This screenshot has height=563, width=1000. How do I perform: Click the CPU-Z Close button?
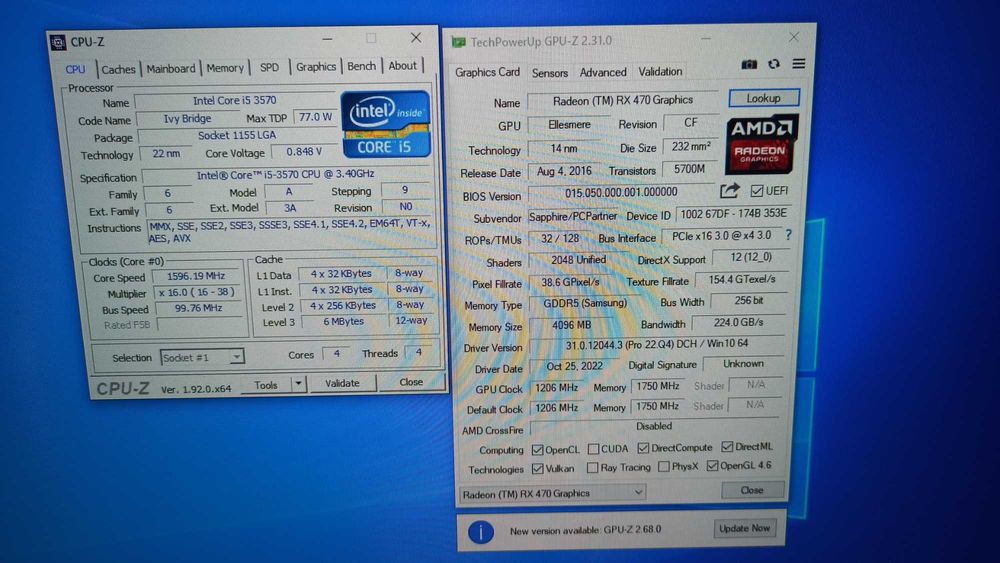tap(411, 382)
